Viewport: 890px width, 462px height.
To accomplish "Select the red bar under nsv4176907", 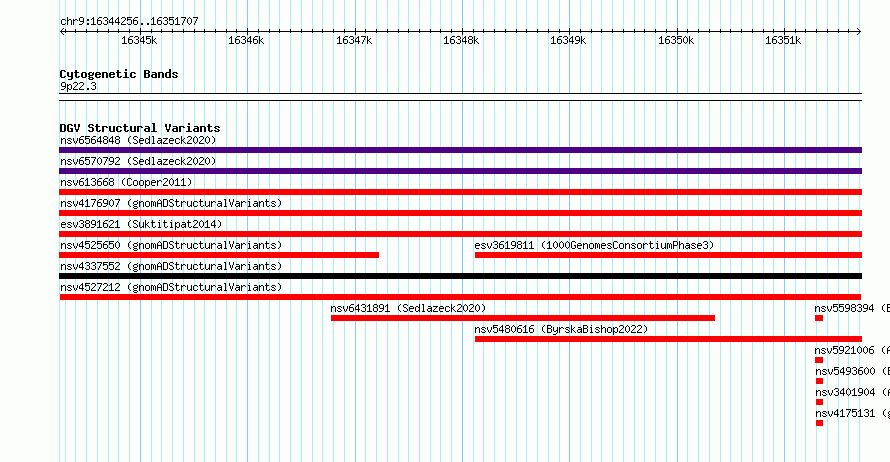I will [460, 213].
